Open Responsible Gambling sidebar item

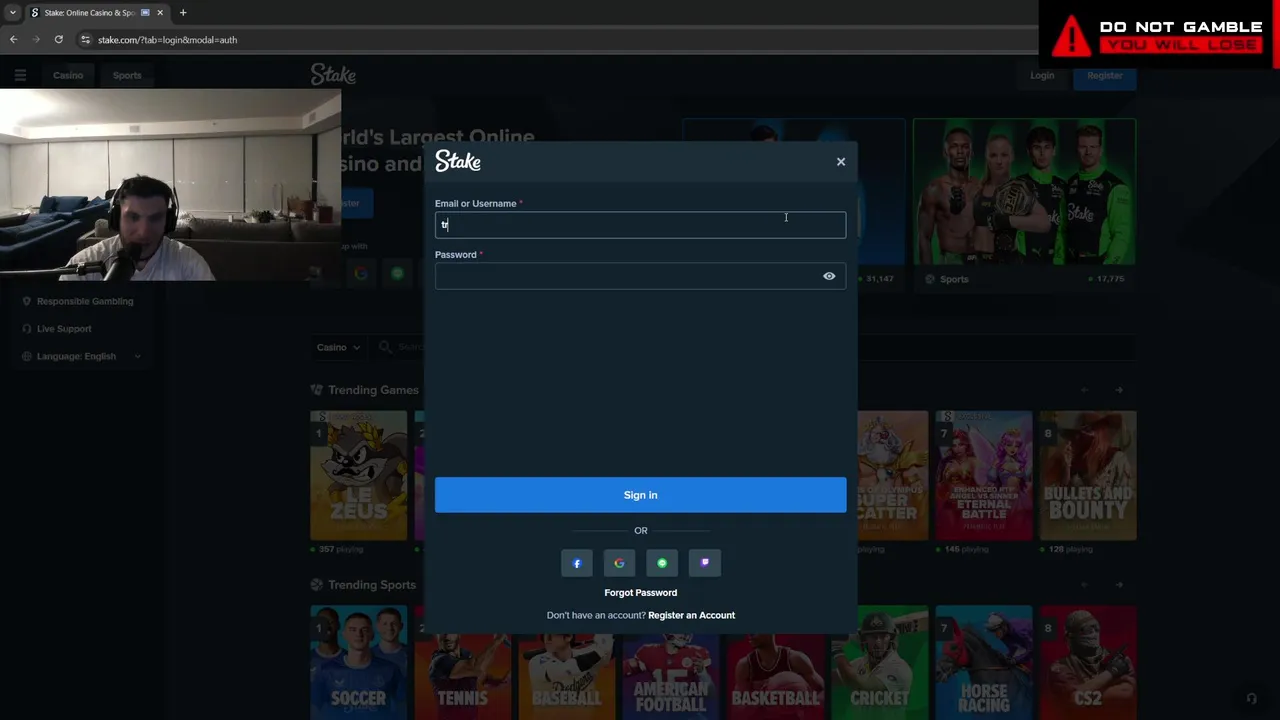(x=78, y=301)
